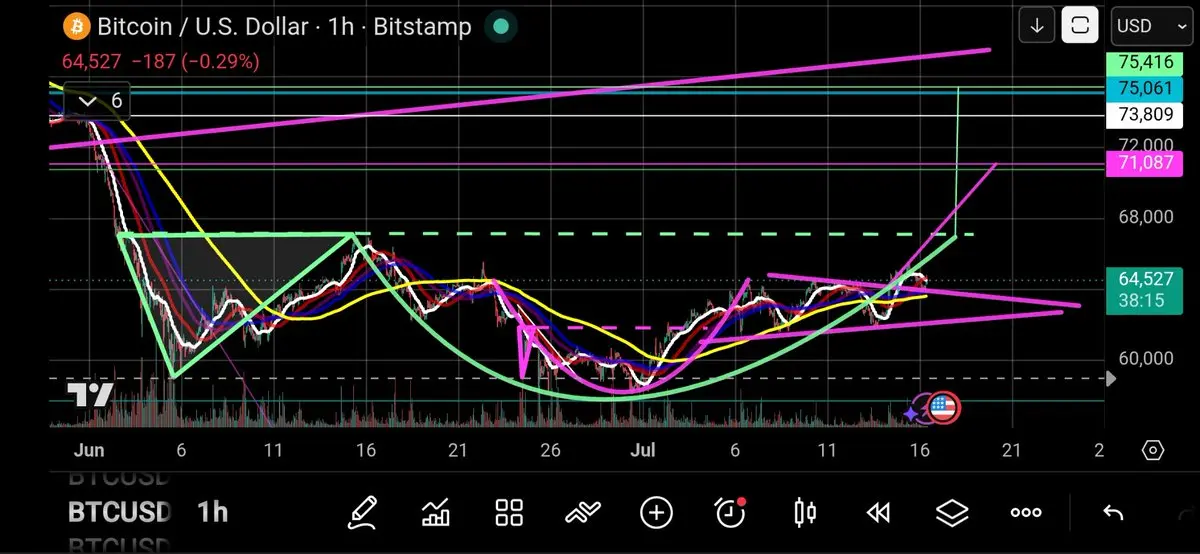Screen dimensions: 1200x554
Task: Change the chart type line icon
Action: pos(582,514)
